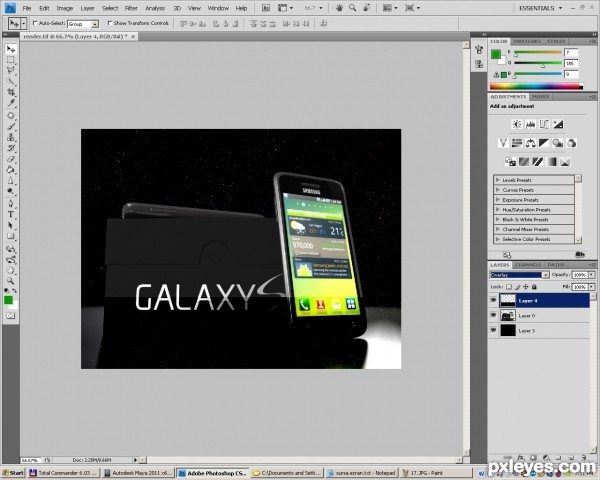Hide Layer 0 visibility eye

(493, 315)
